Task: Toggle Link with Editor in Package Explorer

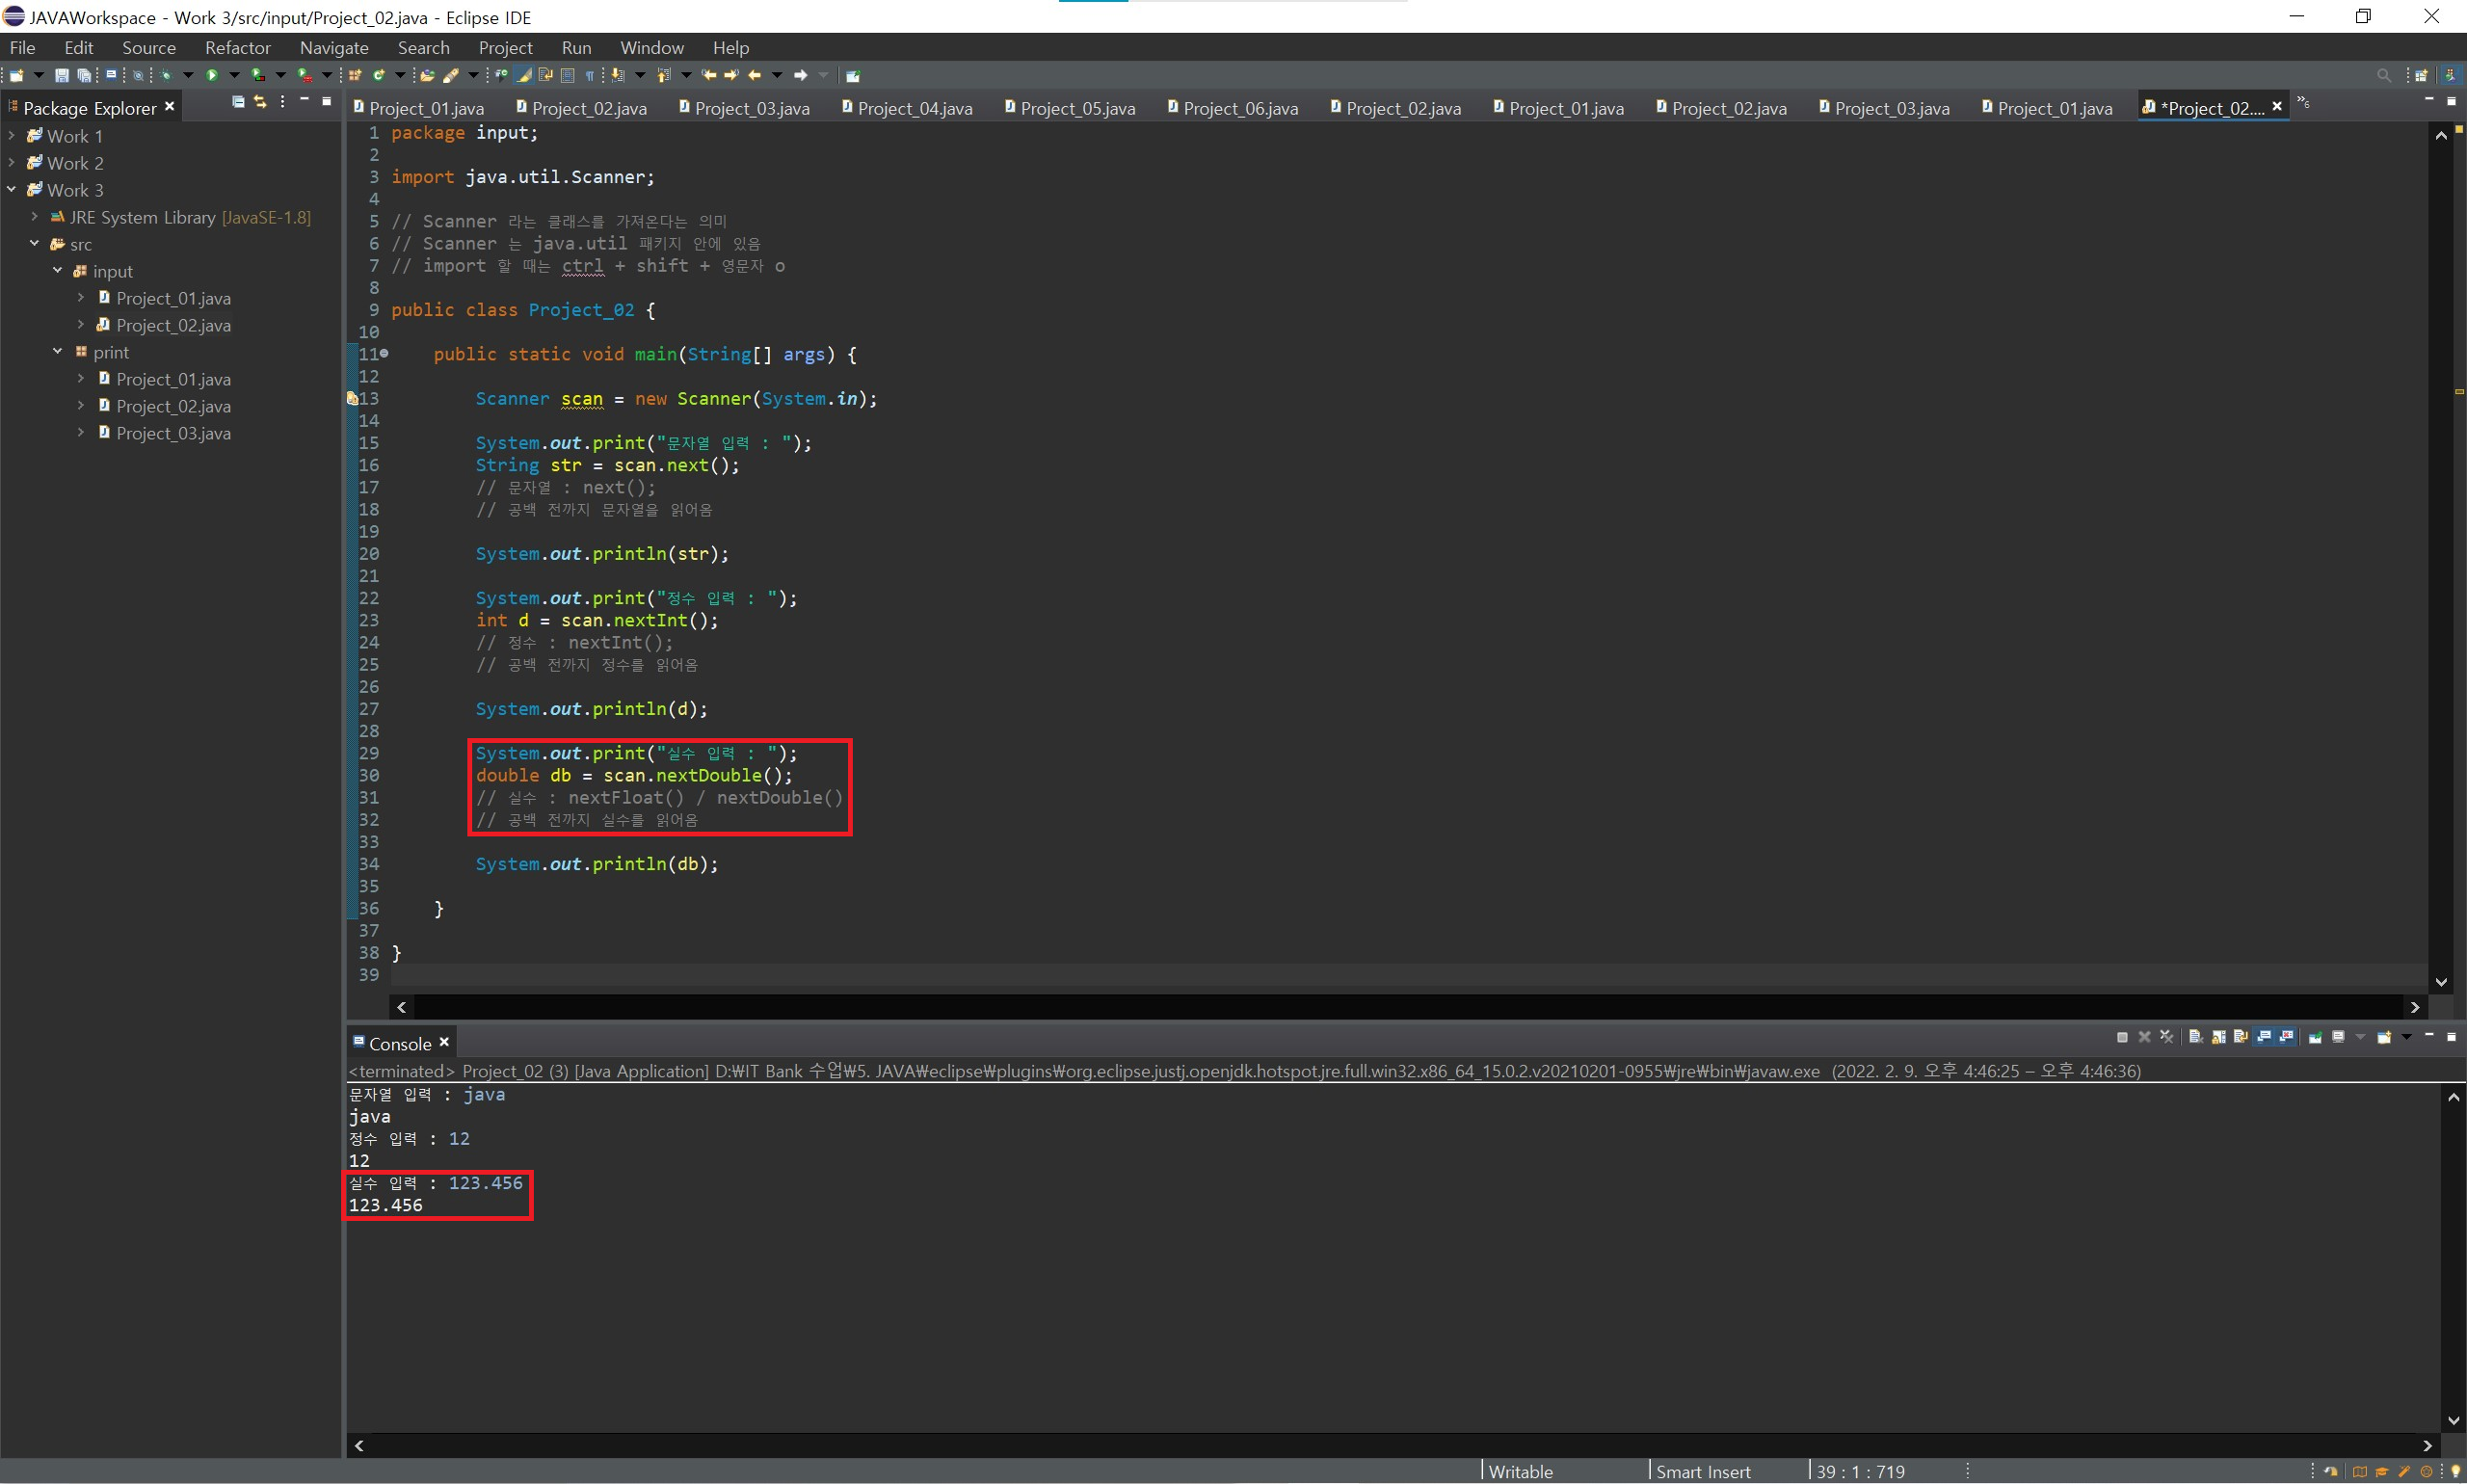Action: [x=260, y=102]
